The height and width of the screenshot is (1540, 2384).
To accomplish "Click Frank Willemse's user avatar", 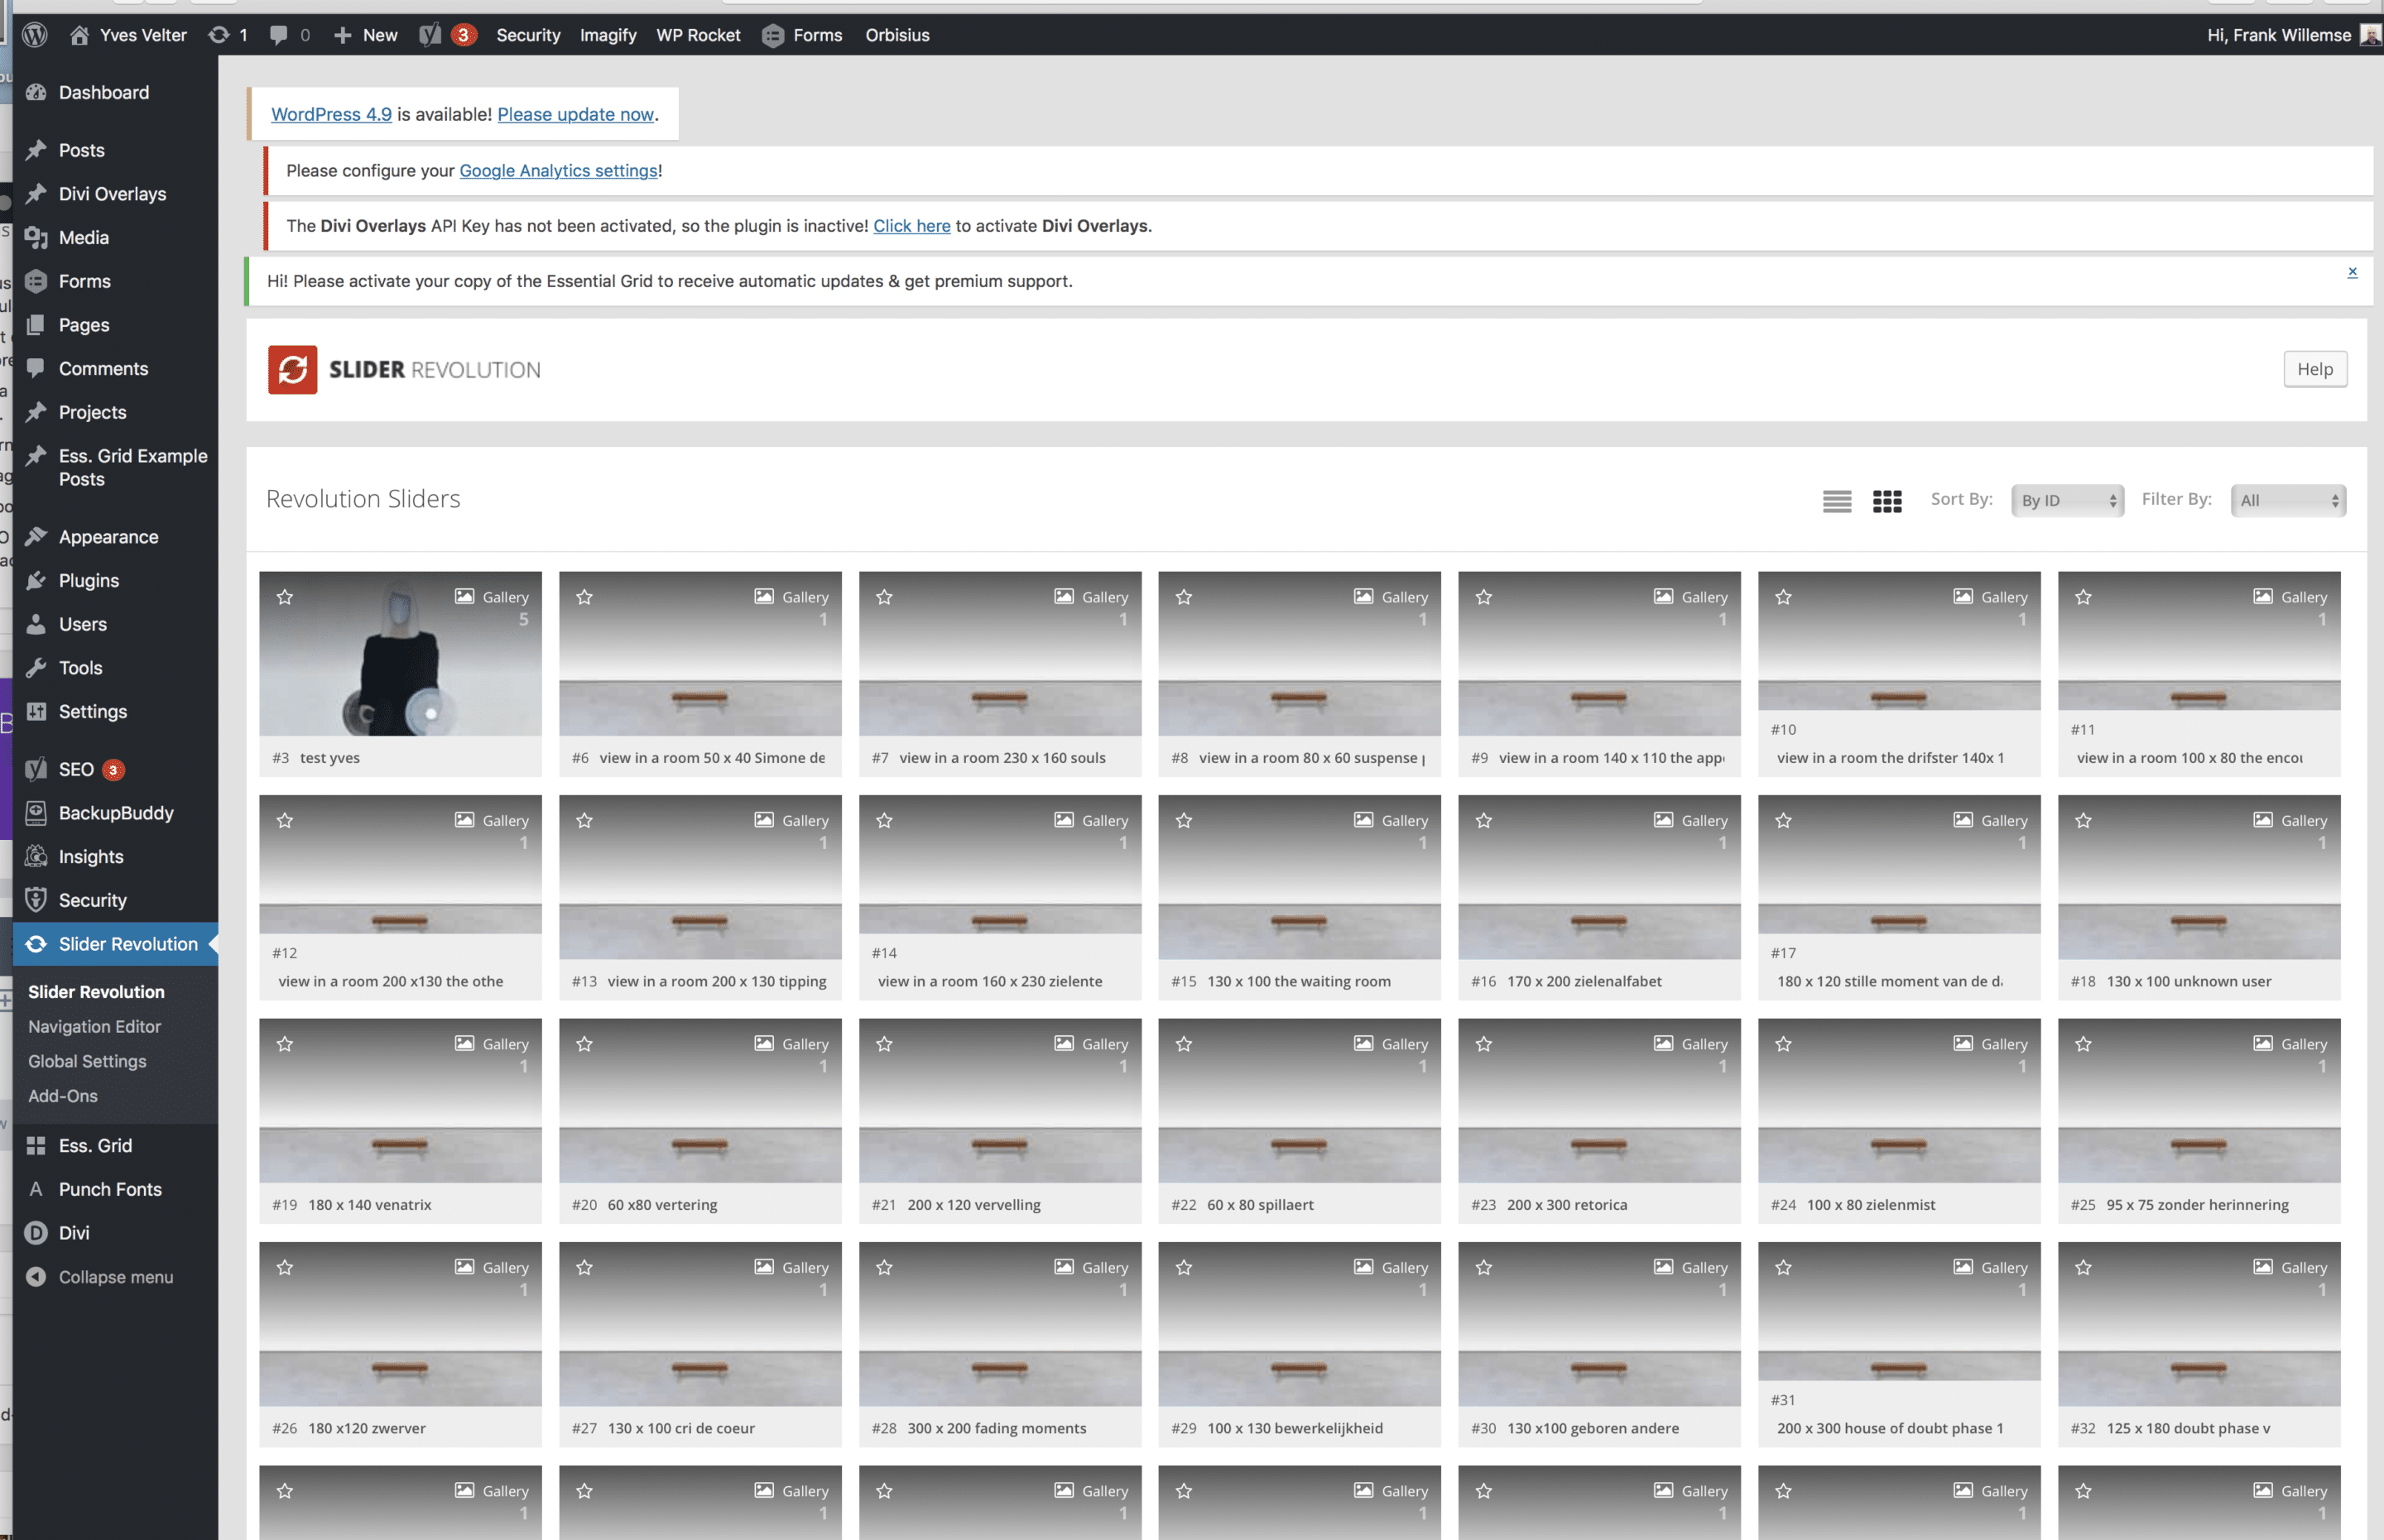I will coord(2369,35).
